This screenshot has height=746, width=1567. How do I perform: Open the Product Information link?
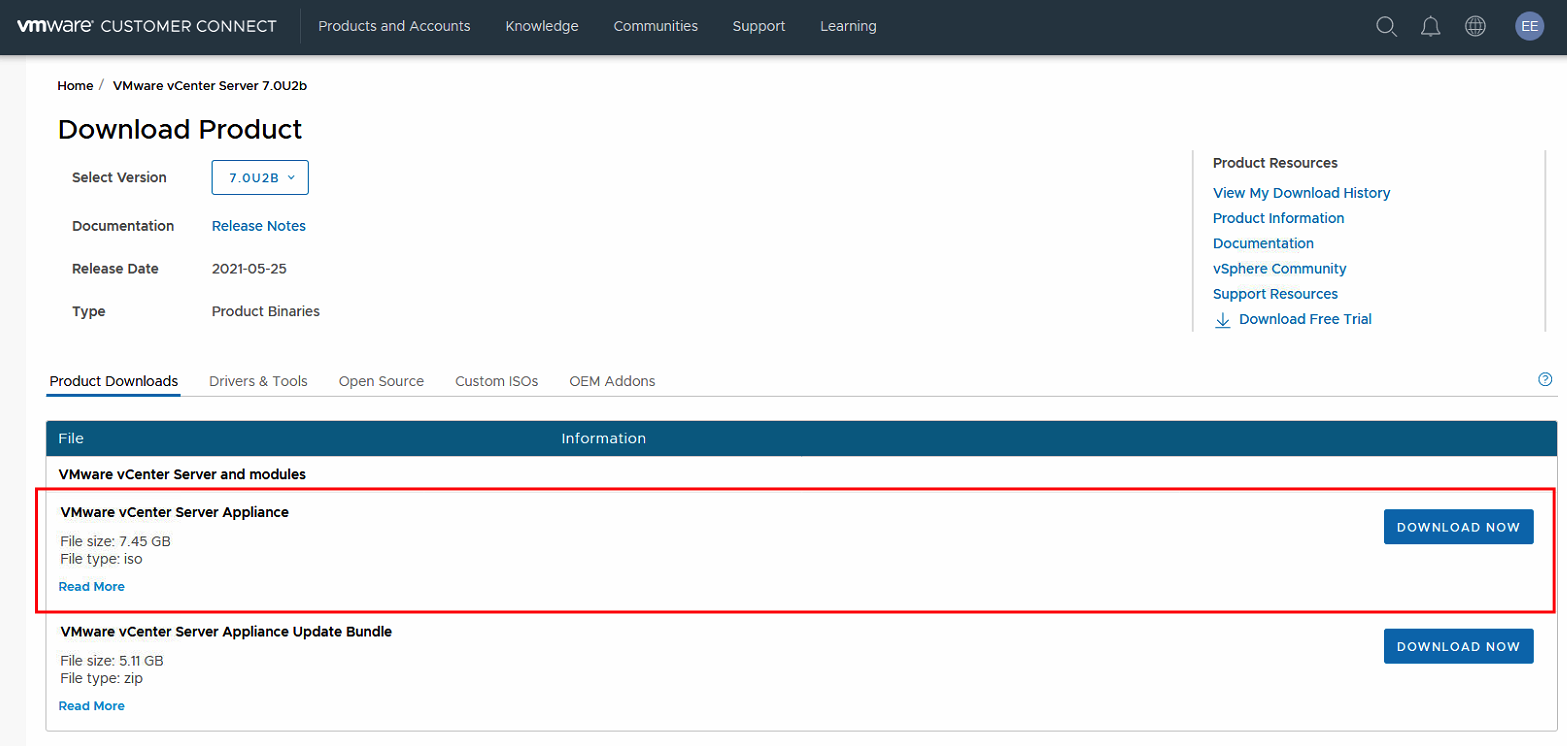coord(1278,218)
